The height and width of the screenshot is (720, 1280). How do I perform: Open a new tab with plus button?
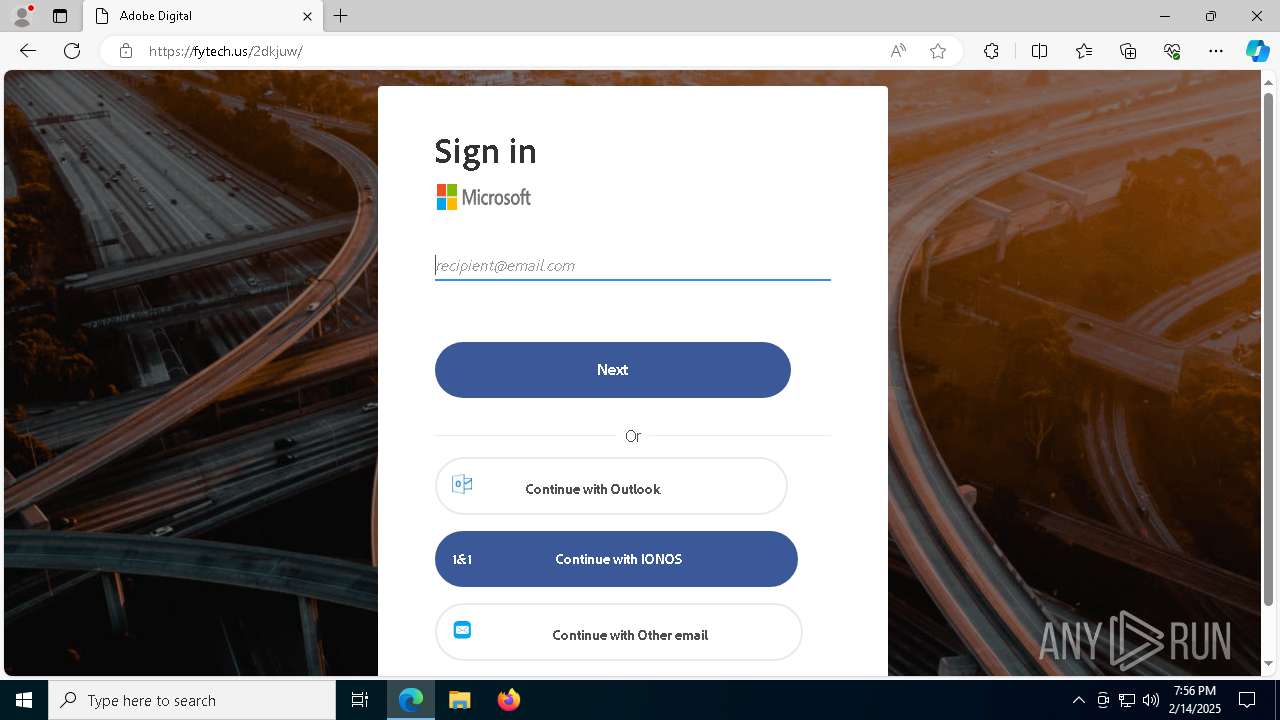341,16
